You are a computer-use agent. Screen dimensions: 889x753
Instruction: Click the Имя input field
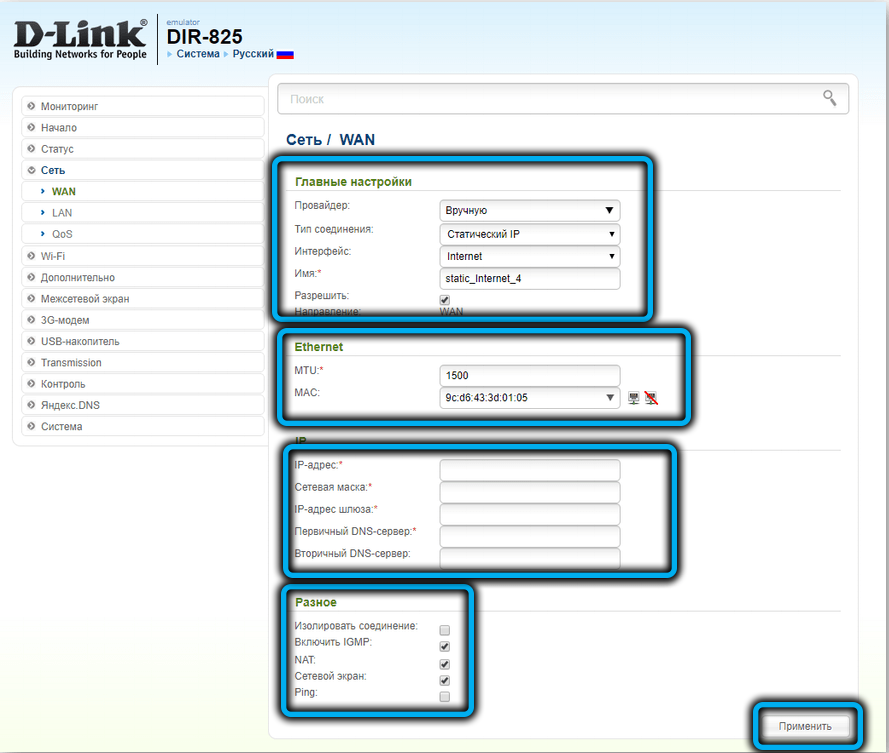pyautogui.click(x=530, y=278)
